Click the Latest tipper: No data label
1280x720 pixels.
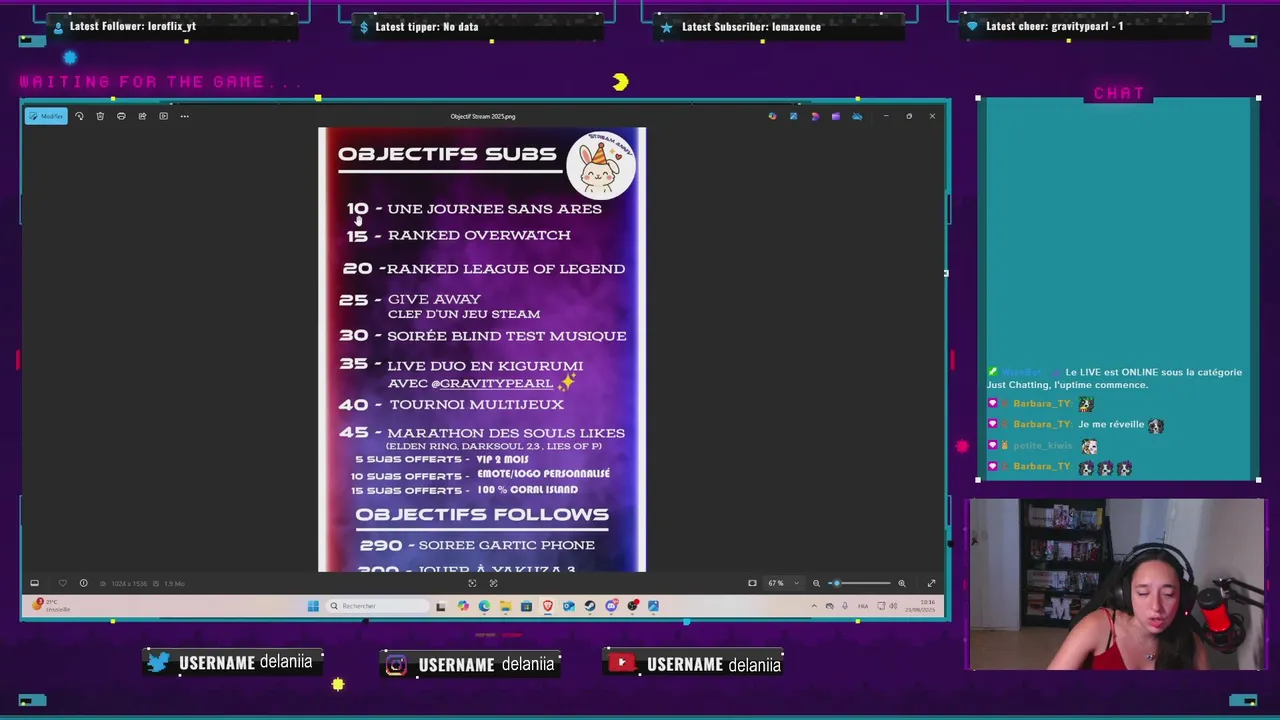coord(427,27)
